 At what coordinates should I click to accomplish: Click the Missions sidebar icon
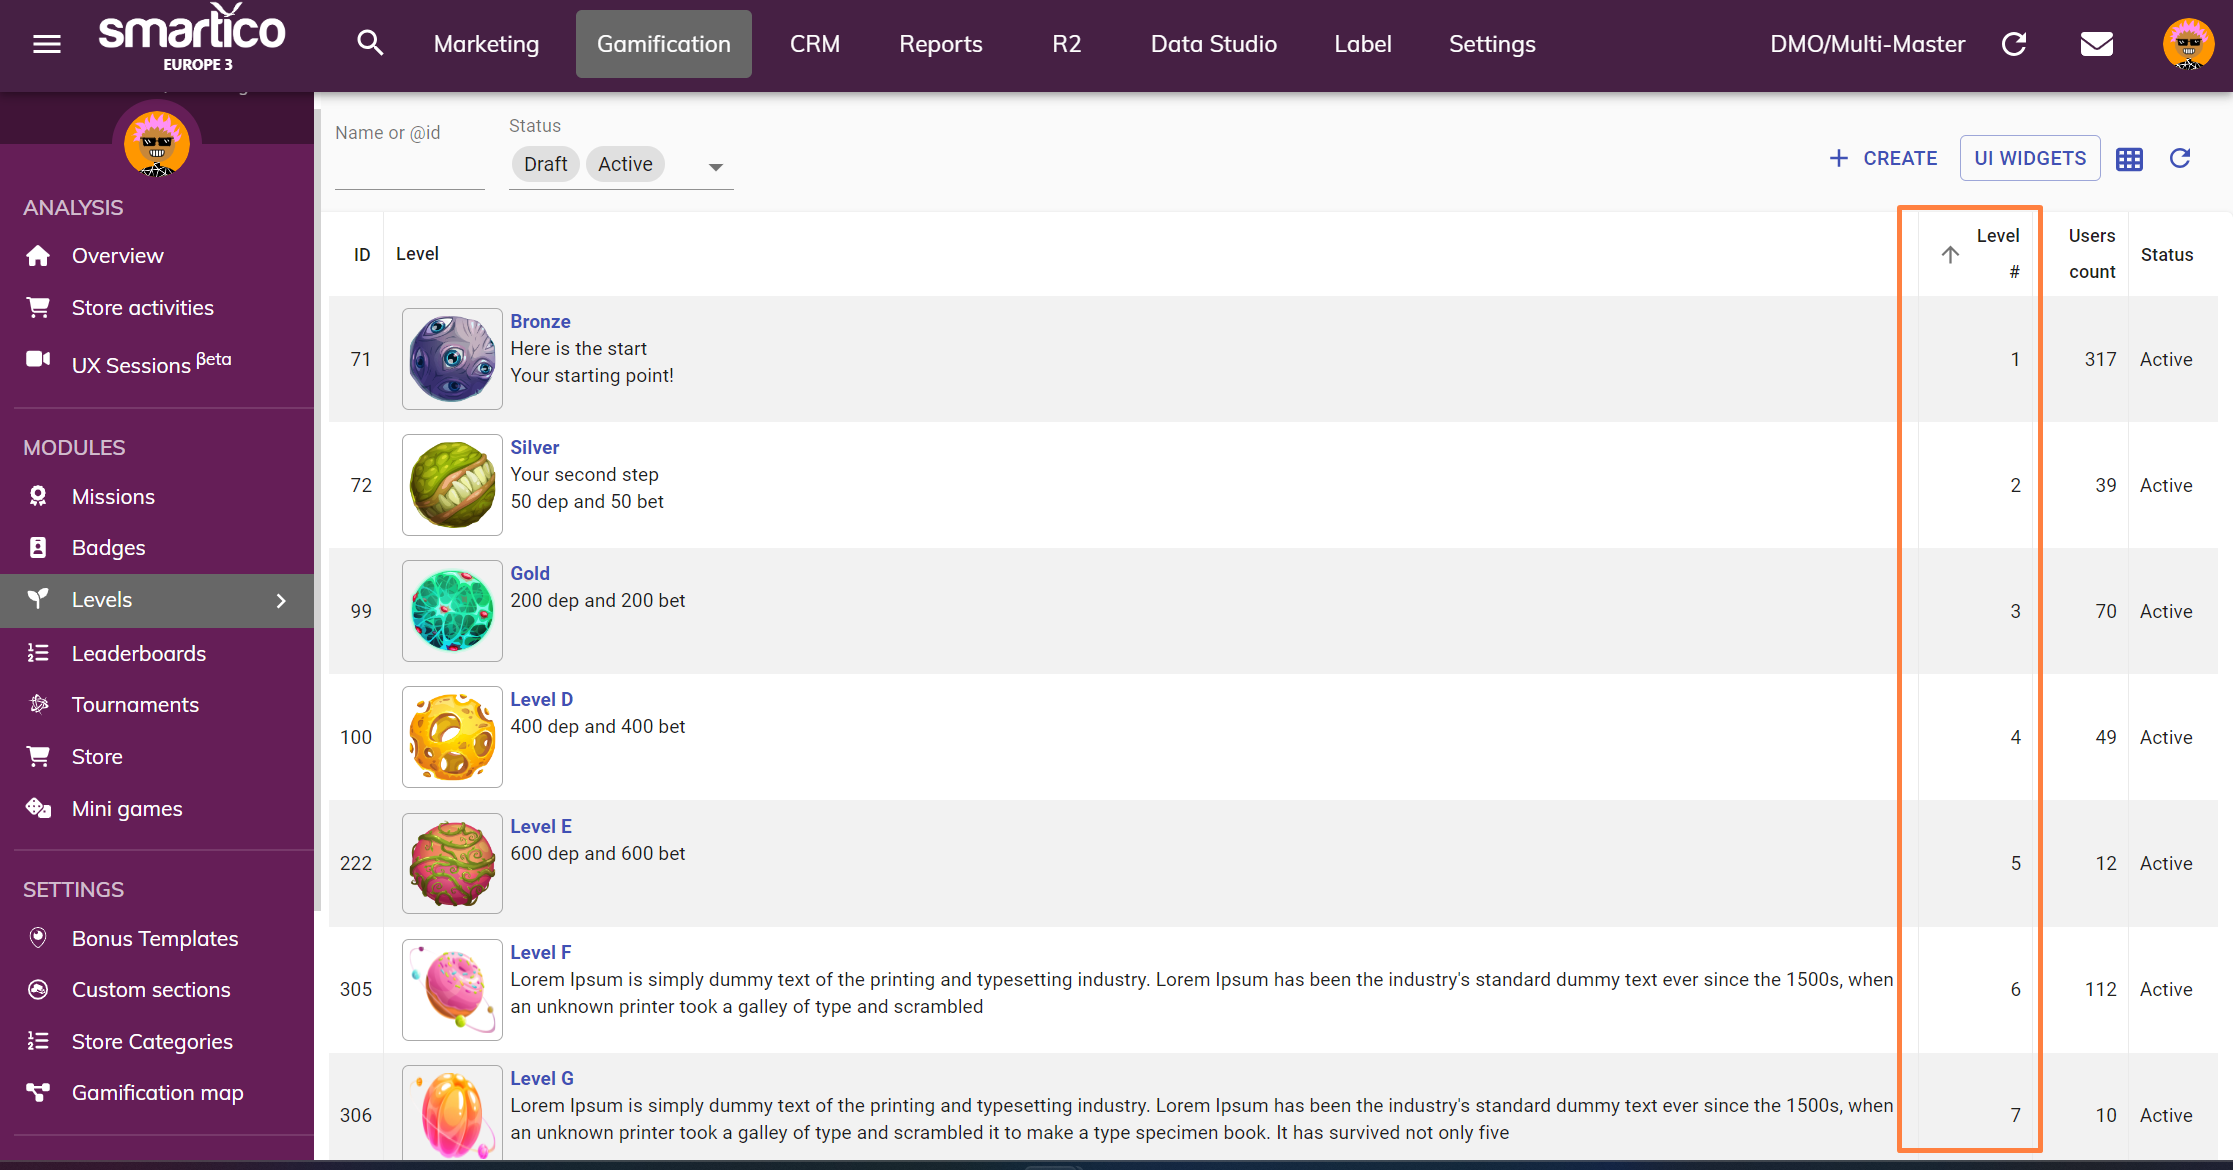pyautogui.click(x=38, y=496)
